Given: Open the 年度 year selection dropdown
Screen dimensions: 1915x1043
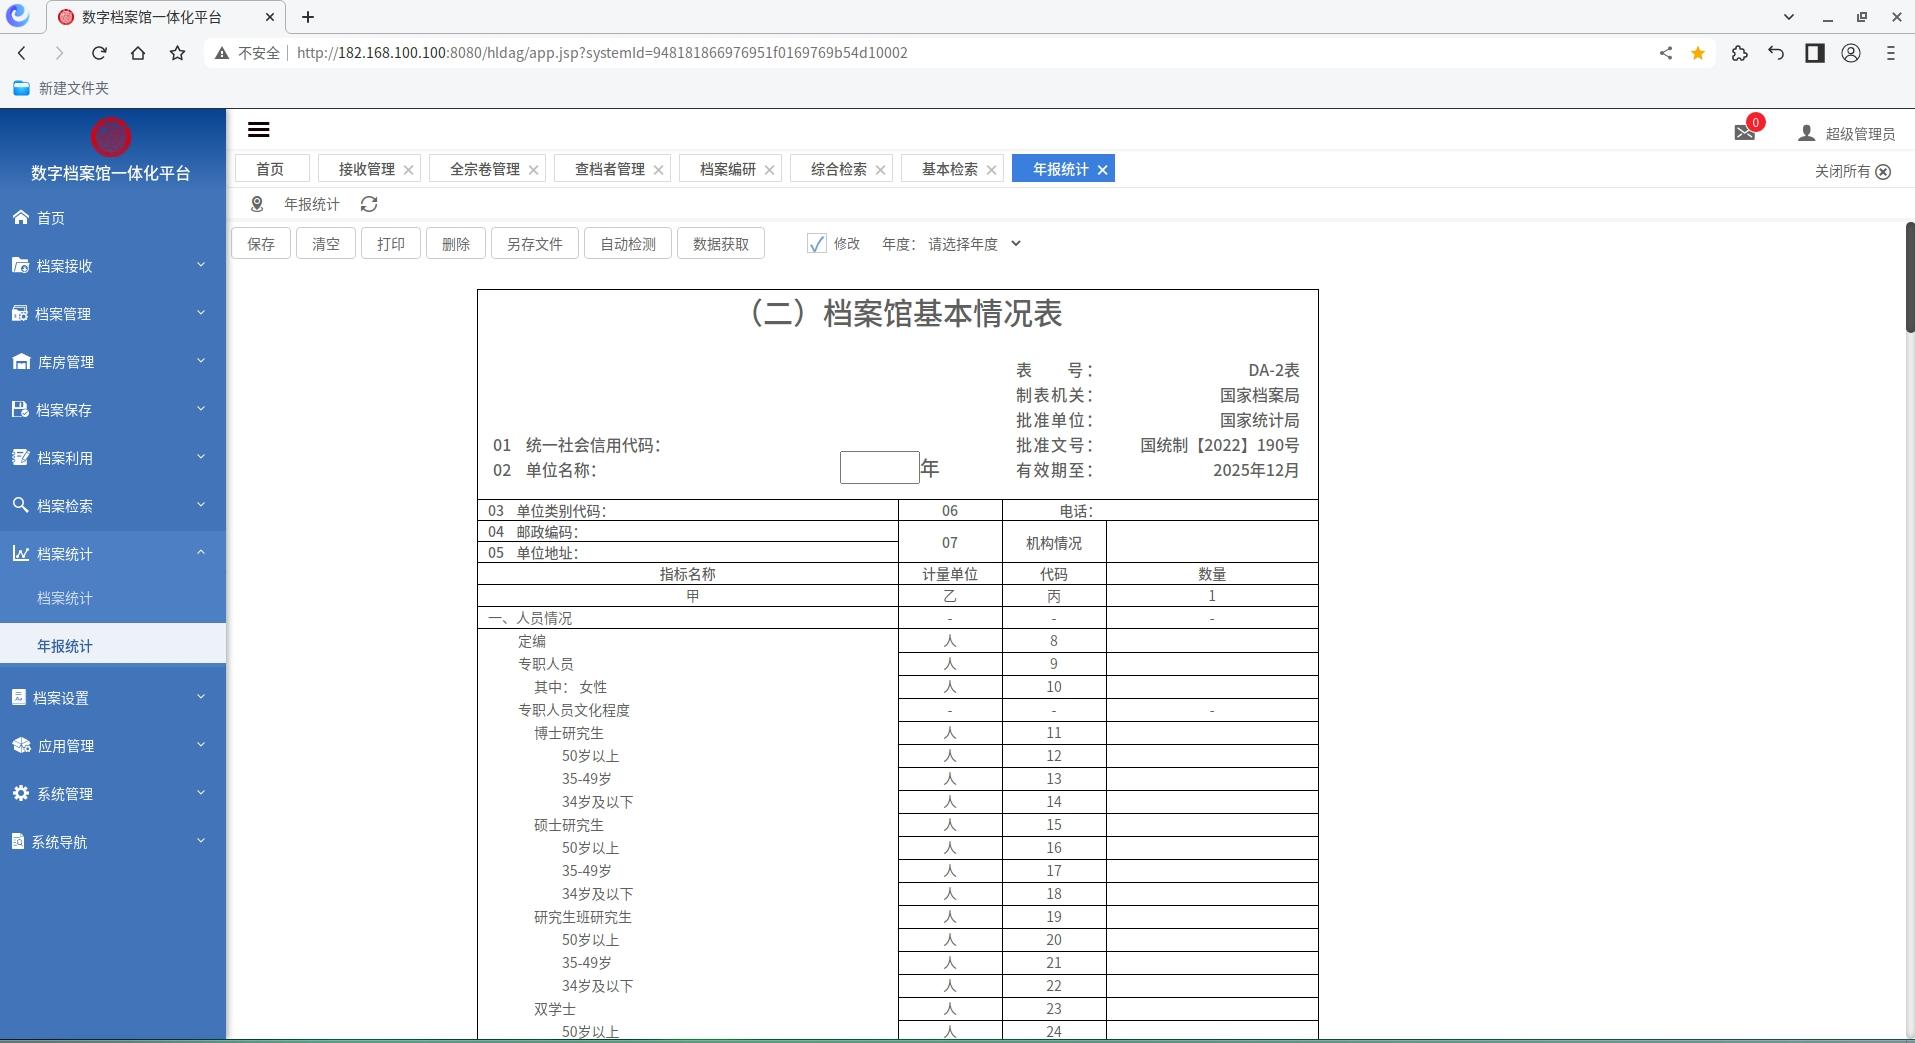Looking at the screenshot, I should tap(974, 244).
